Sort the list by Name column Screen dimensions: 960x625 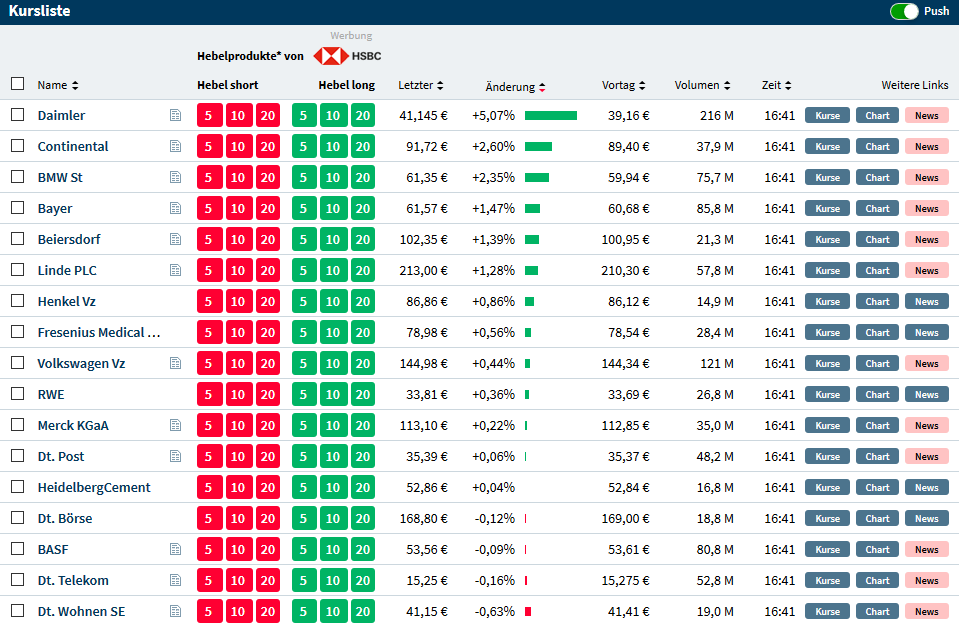pos(58,85)
